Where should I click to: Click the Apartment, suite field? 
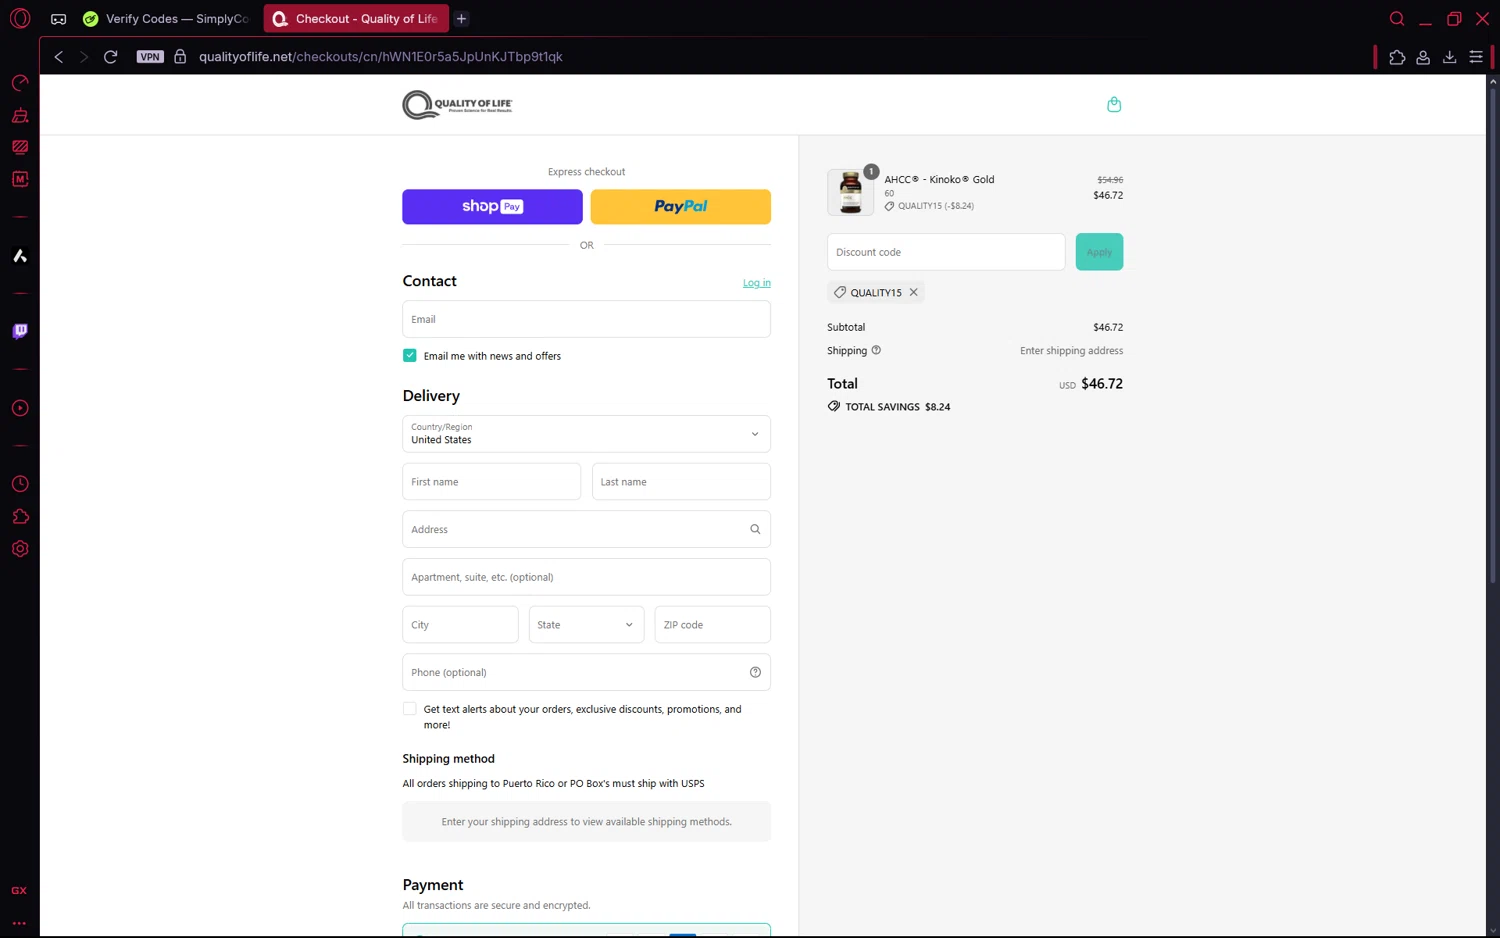pyautogui.click(x=586, y=577)
